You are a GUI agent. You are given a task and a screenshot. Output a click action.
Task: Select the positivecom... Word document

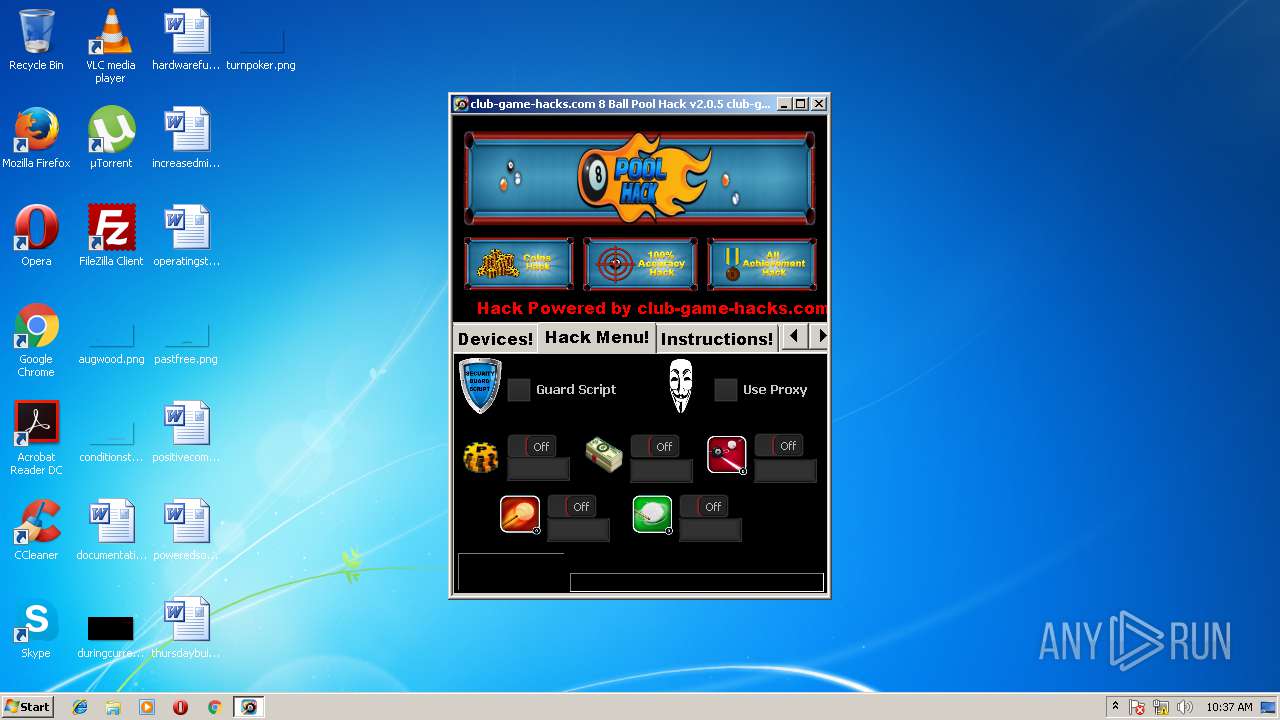point(186,432)
